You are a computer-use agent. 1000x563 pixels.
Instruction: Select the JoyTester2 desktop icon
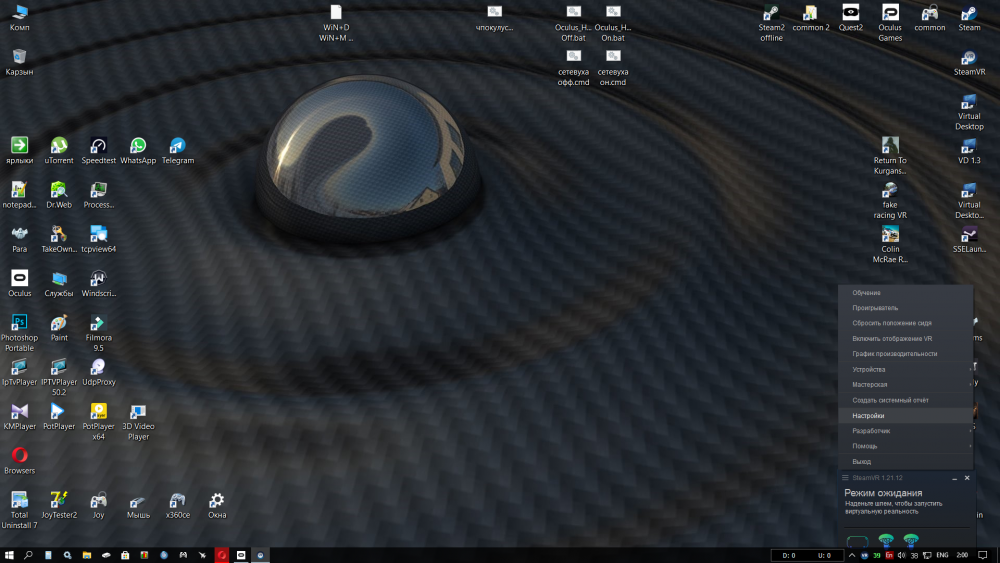click(59, 505)
